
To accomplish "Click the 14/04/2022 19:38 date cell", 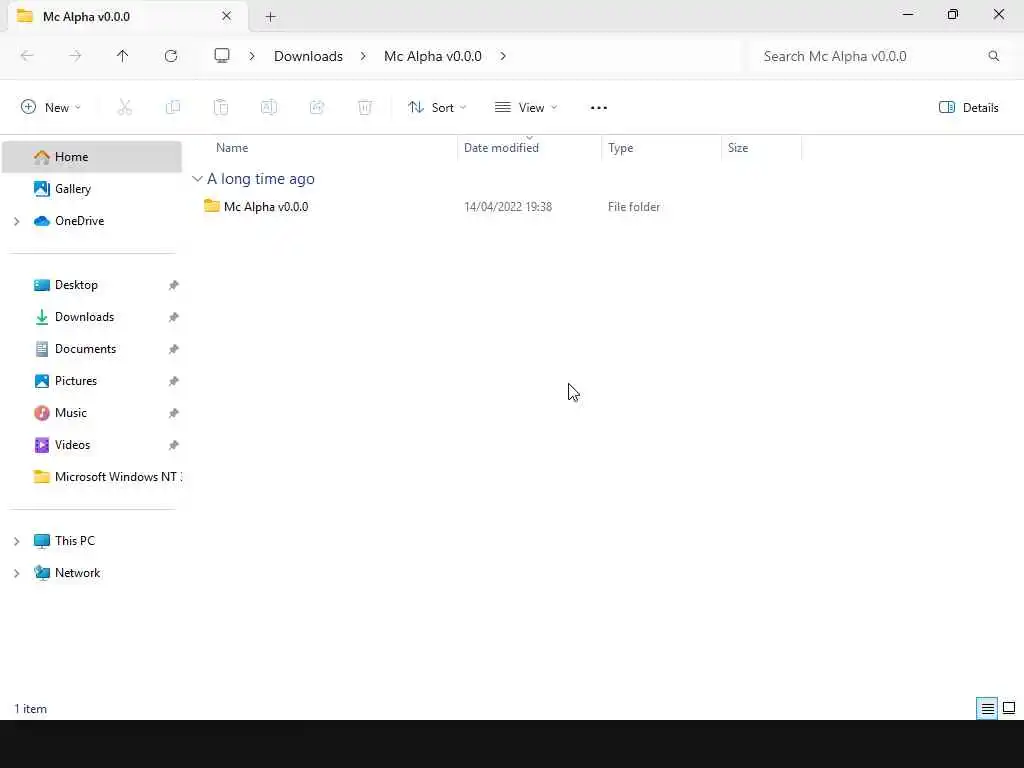I will 508,207.
